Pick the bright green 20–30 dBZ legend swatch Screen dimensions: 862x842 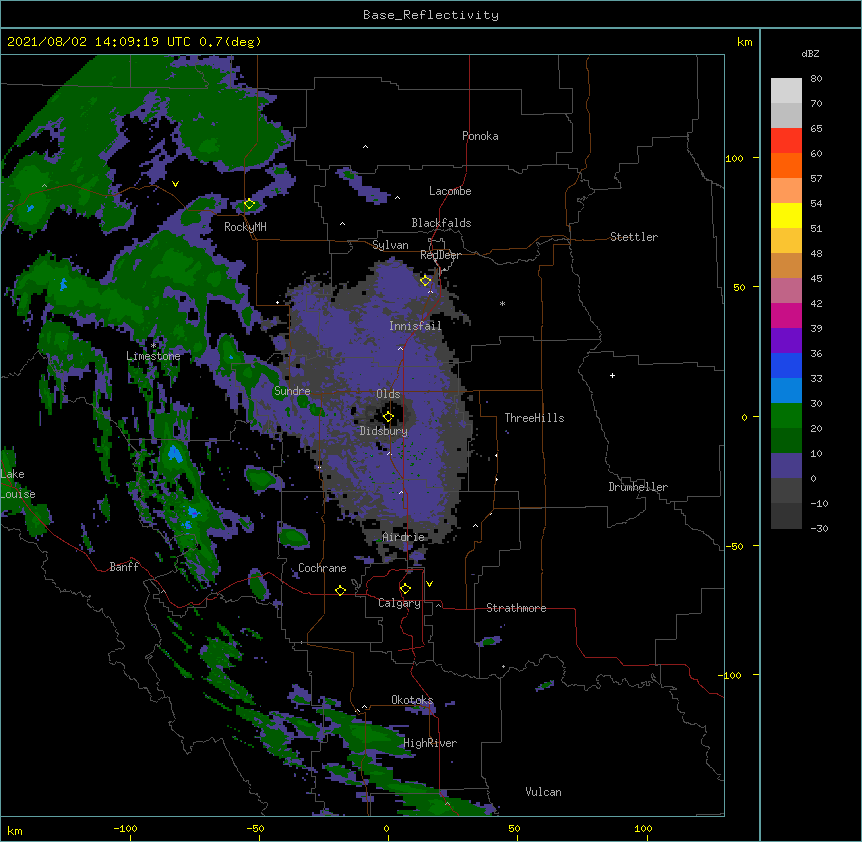(786, 416)
